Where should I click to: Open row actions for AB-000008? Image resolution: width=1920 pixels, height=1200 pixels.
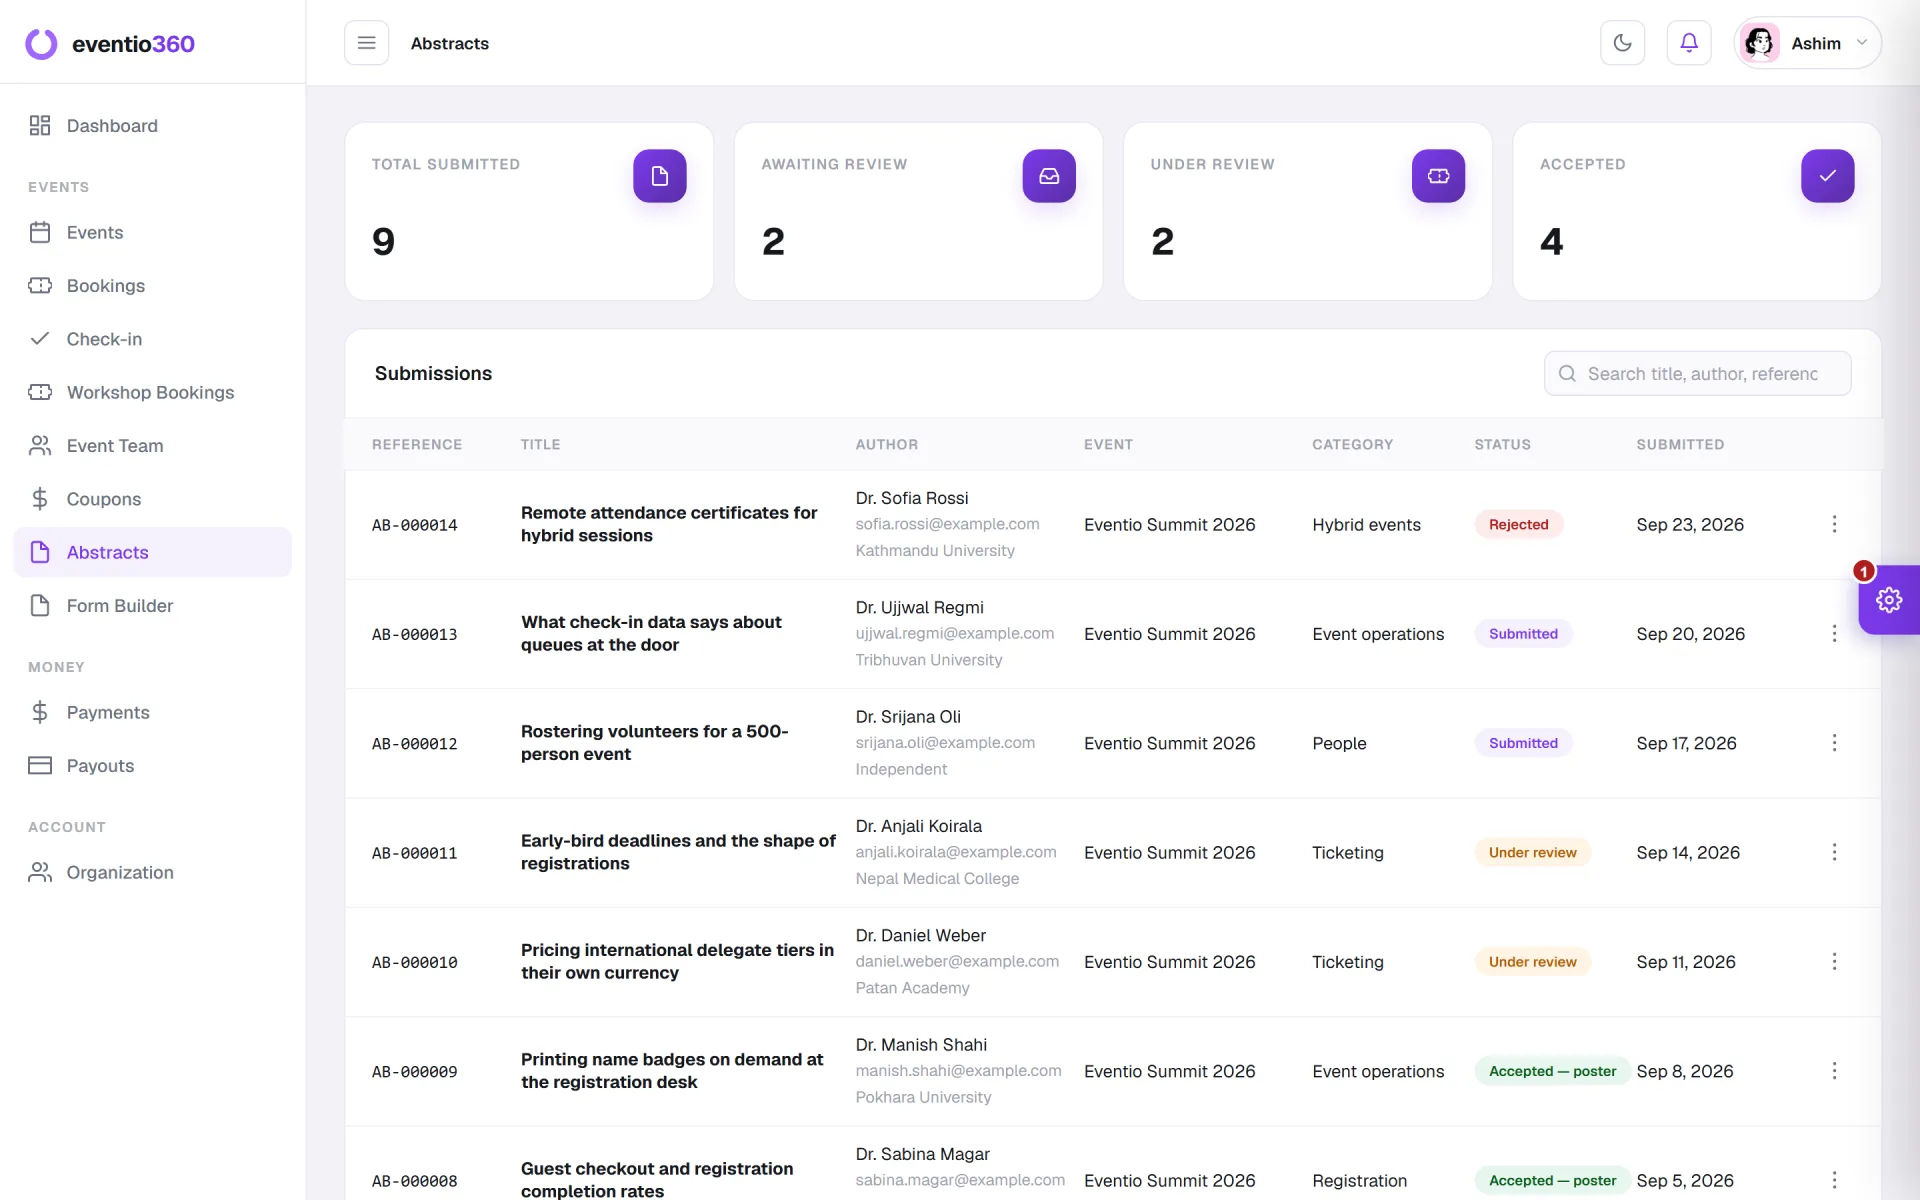tap(1834, 1180)
